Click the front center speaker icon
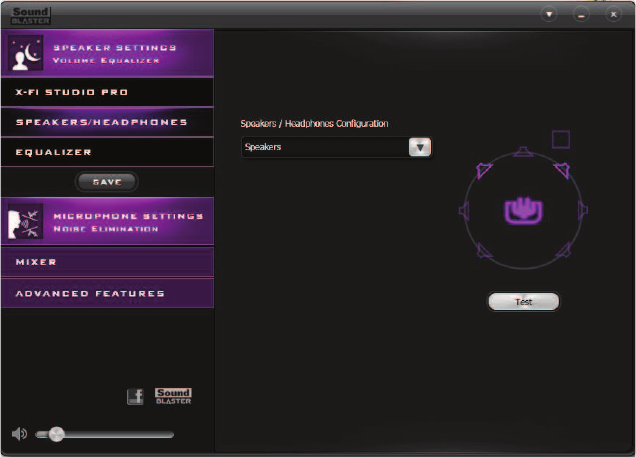 523,152
